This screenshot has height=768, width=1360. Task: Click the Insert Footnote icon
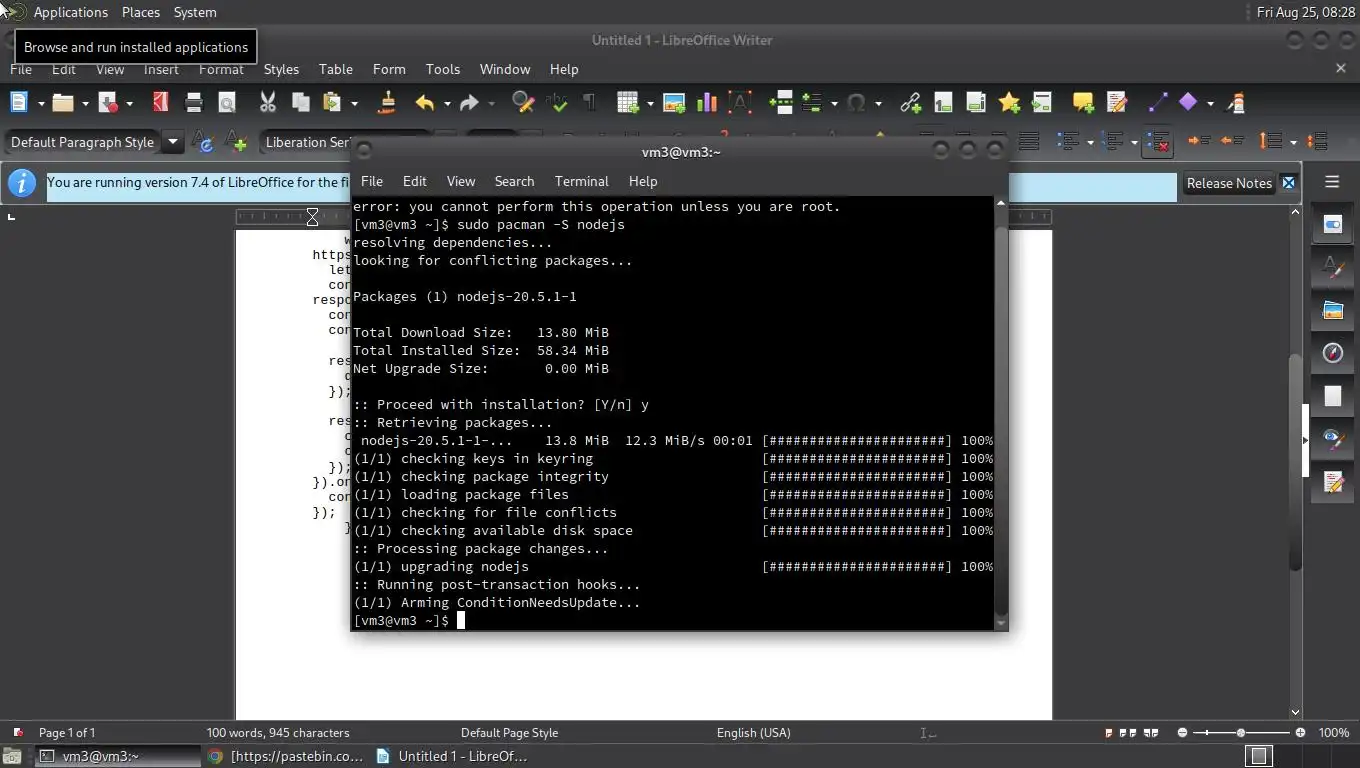[942, 102]
